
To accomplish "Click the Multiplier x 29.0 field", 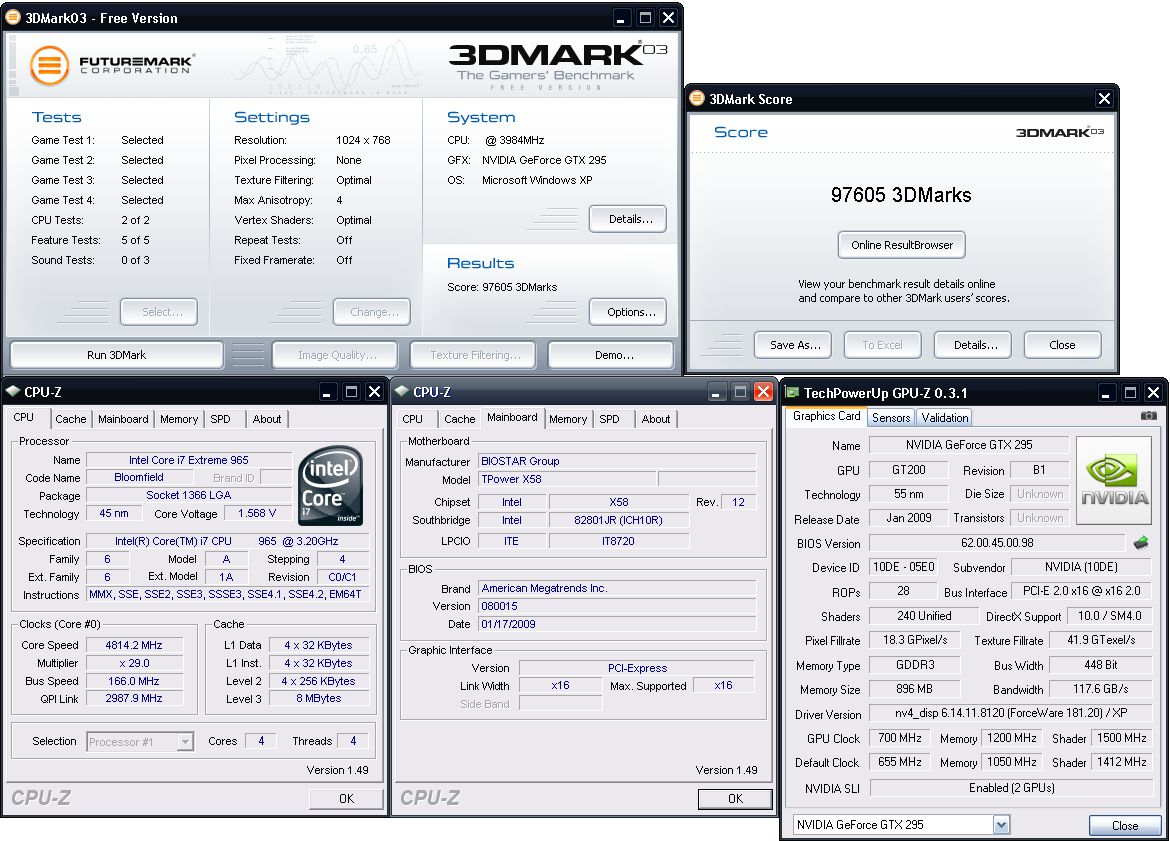I will coord(134,663).
